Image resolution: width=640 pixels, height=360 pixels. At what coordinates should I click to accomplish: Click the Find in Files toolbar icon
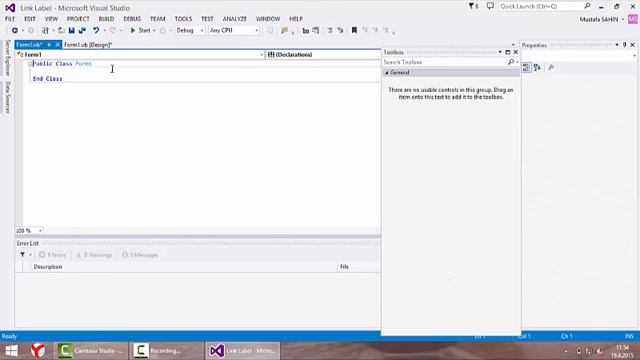tap(284, 31)
